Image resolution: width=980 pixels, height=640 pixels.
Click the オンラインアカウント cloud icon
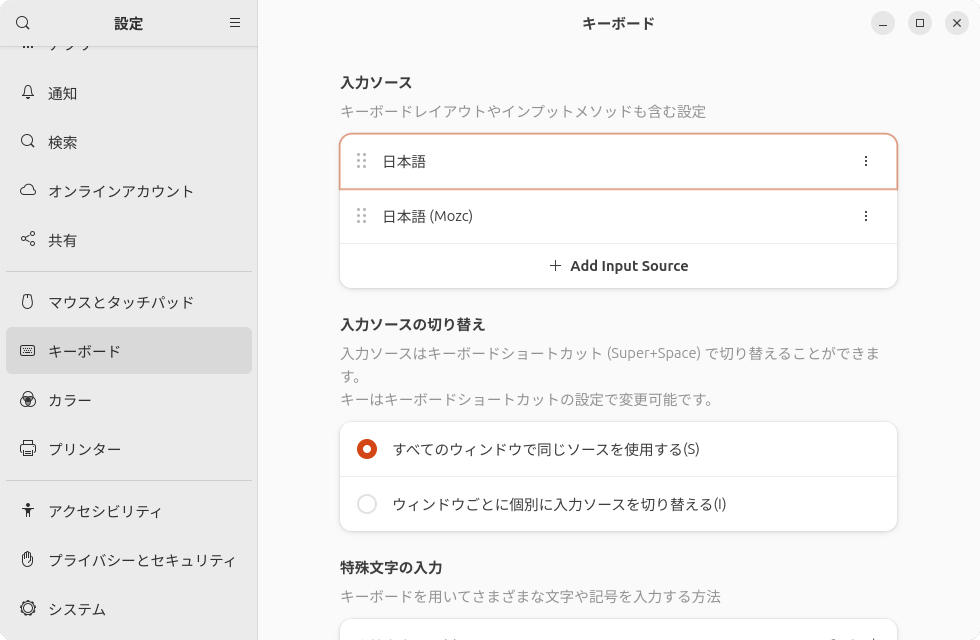(28, 191)
